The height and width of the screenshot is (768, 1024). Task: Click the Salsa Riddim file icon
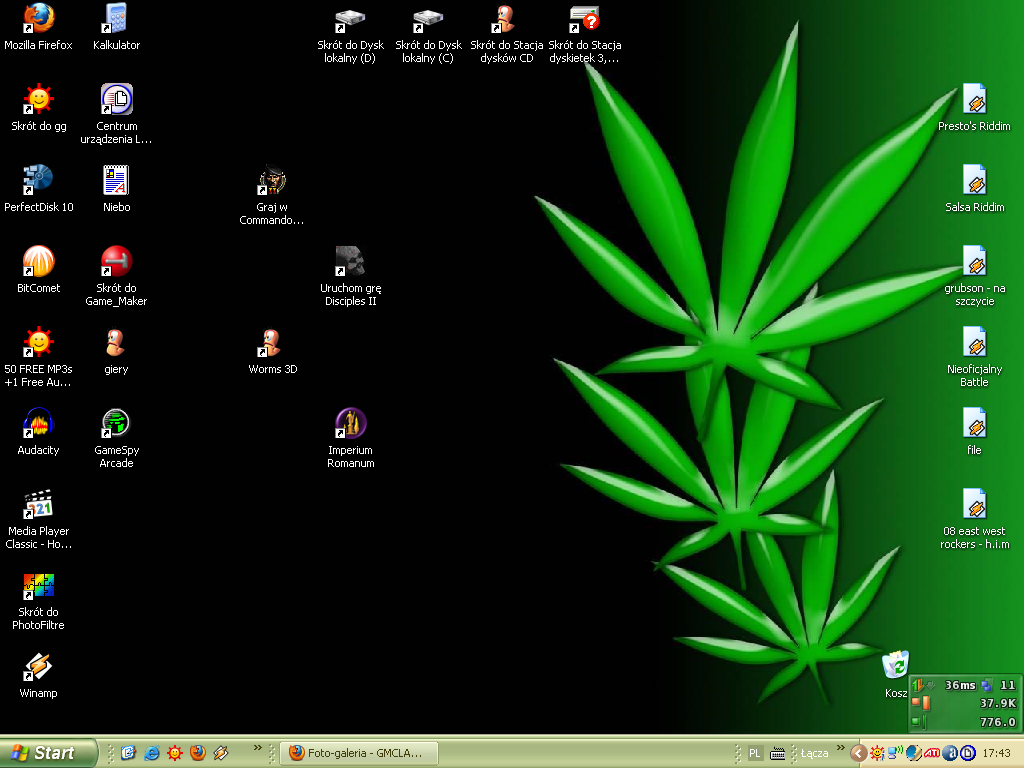[974, 181]
